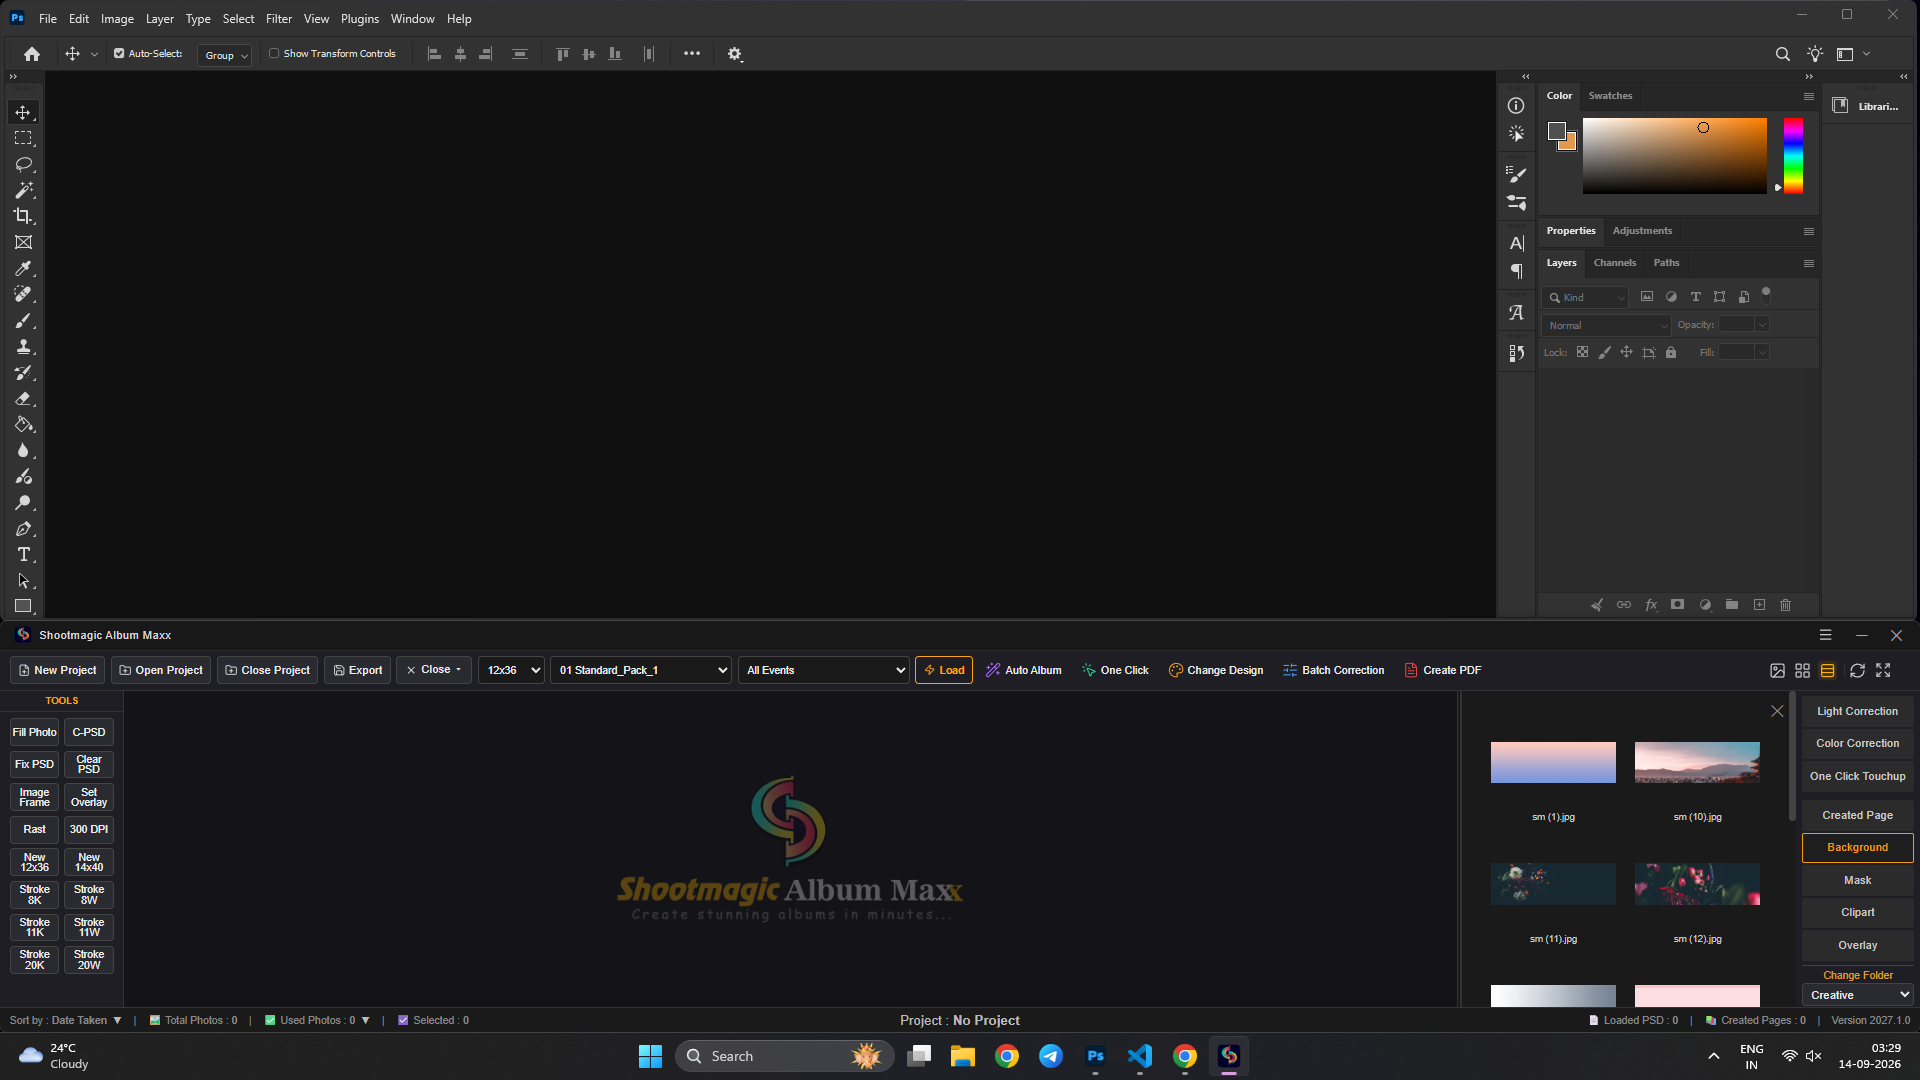Expand the 01 Standard_Pack_1 dropdown
This screenshot has width=1920, height=1080.
point(641,670)
